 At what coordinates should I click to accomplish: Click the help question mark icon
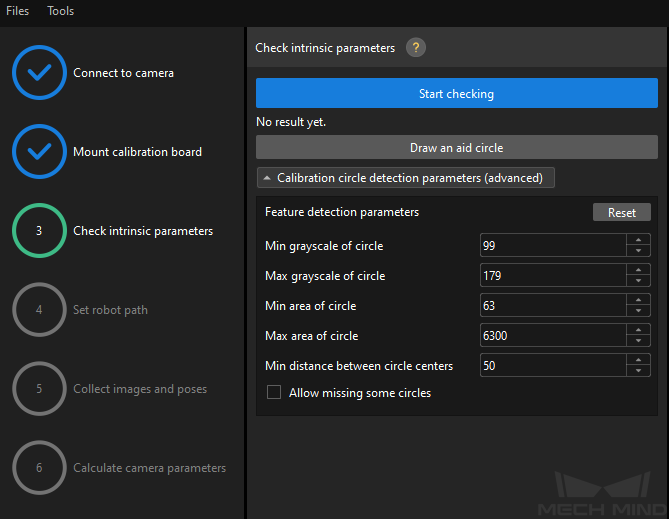416,47
